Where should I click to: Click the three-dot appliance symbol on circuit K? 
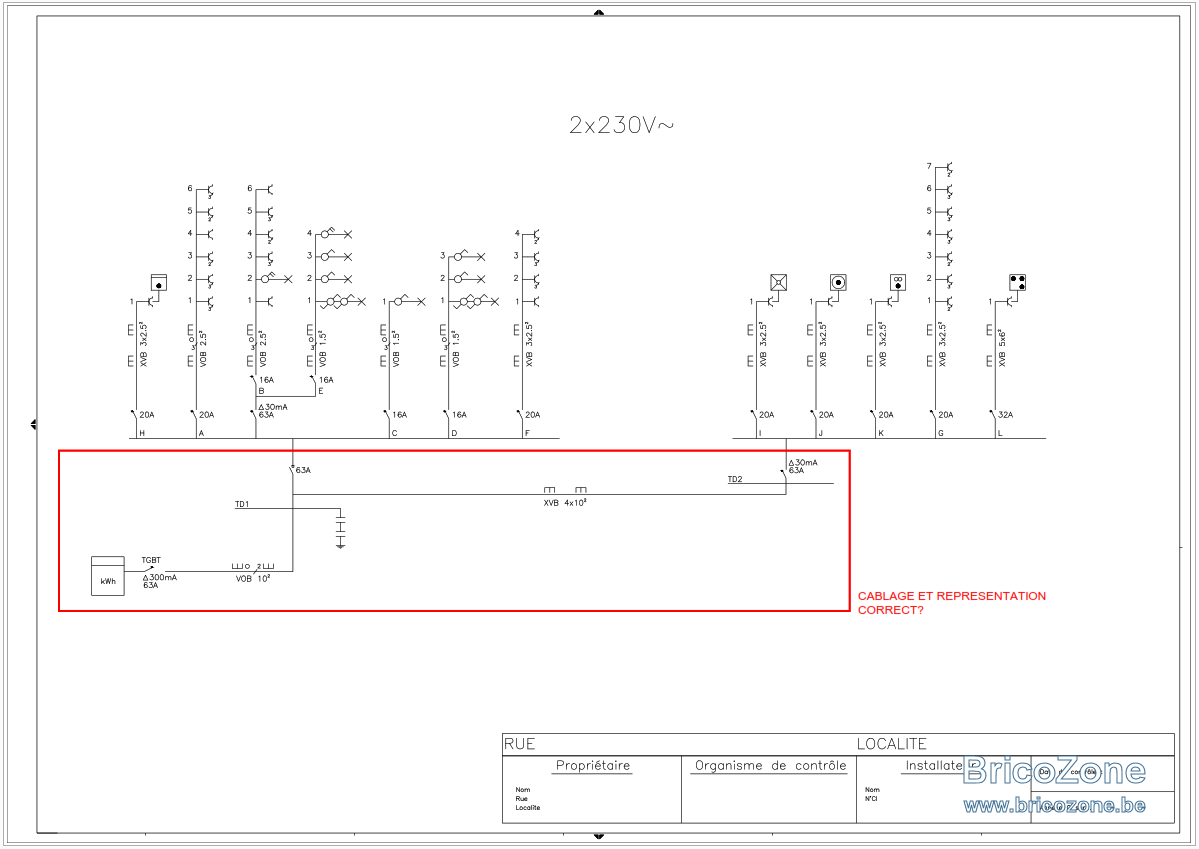point(898,282)
